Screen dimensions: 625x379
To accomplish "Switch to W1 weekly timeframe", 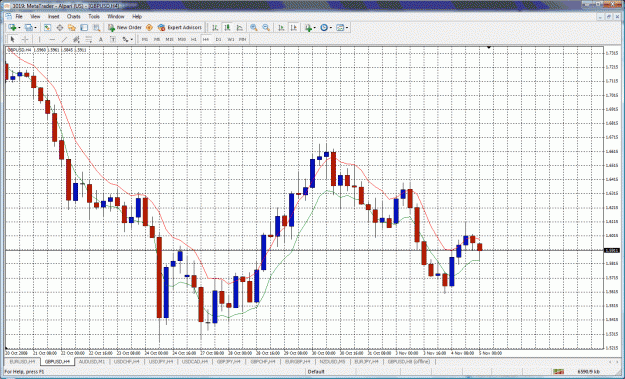I will tap(231, 39).
